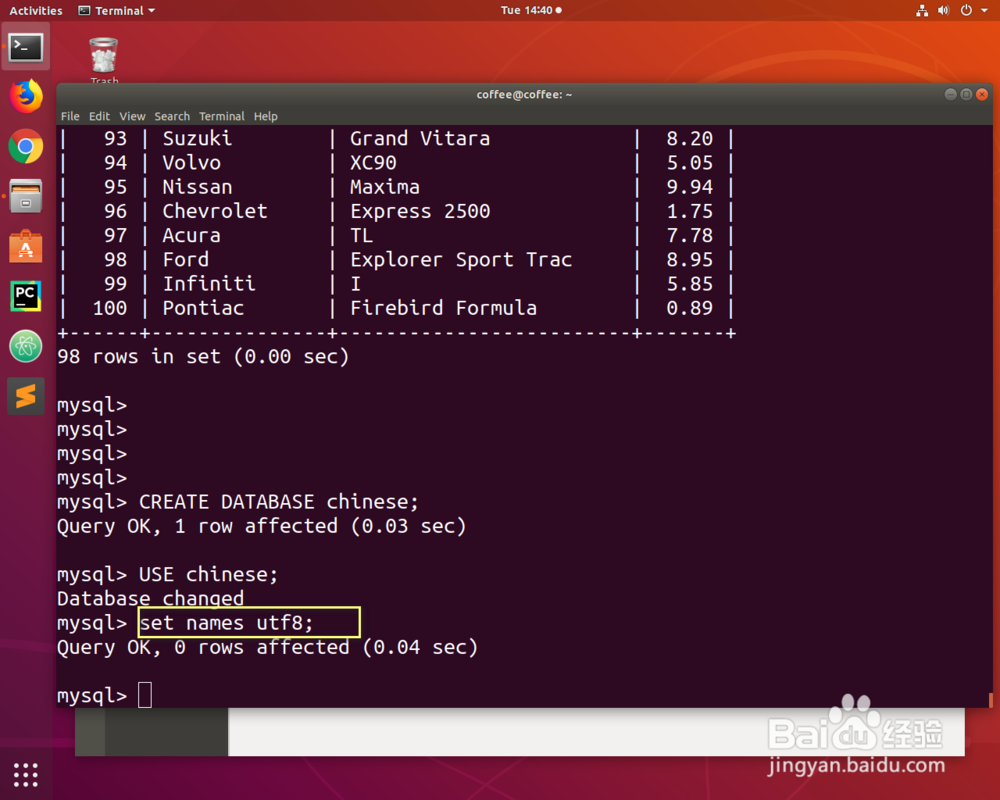Launch Sublime Text from the dock
The height and width of the screenshot is (800, 1000).
(26, 396)
